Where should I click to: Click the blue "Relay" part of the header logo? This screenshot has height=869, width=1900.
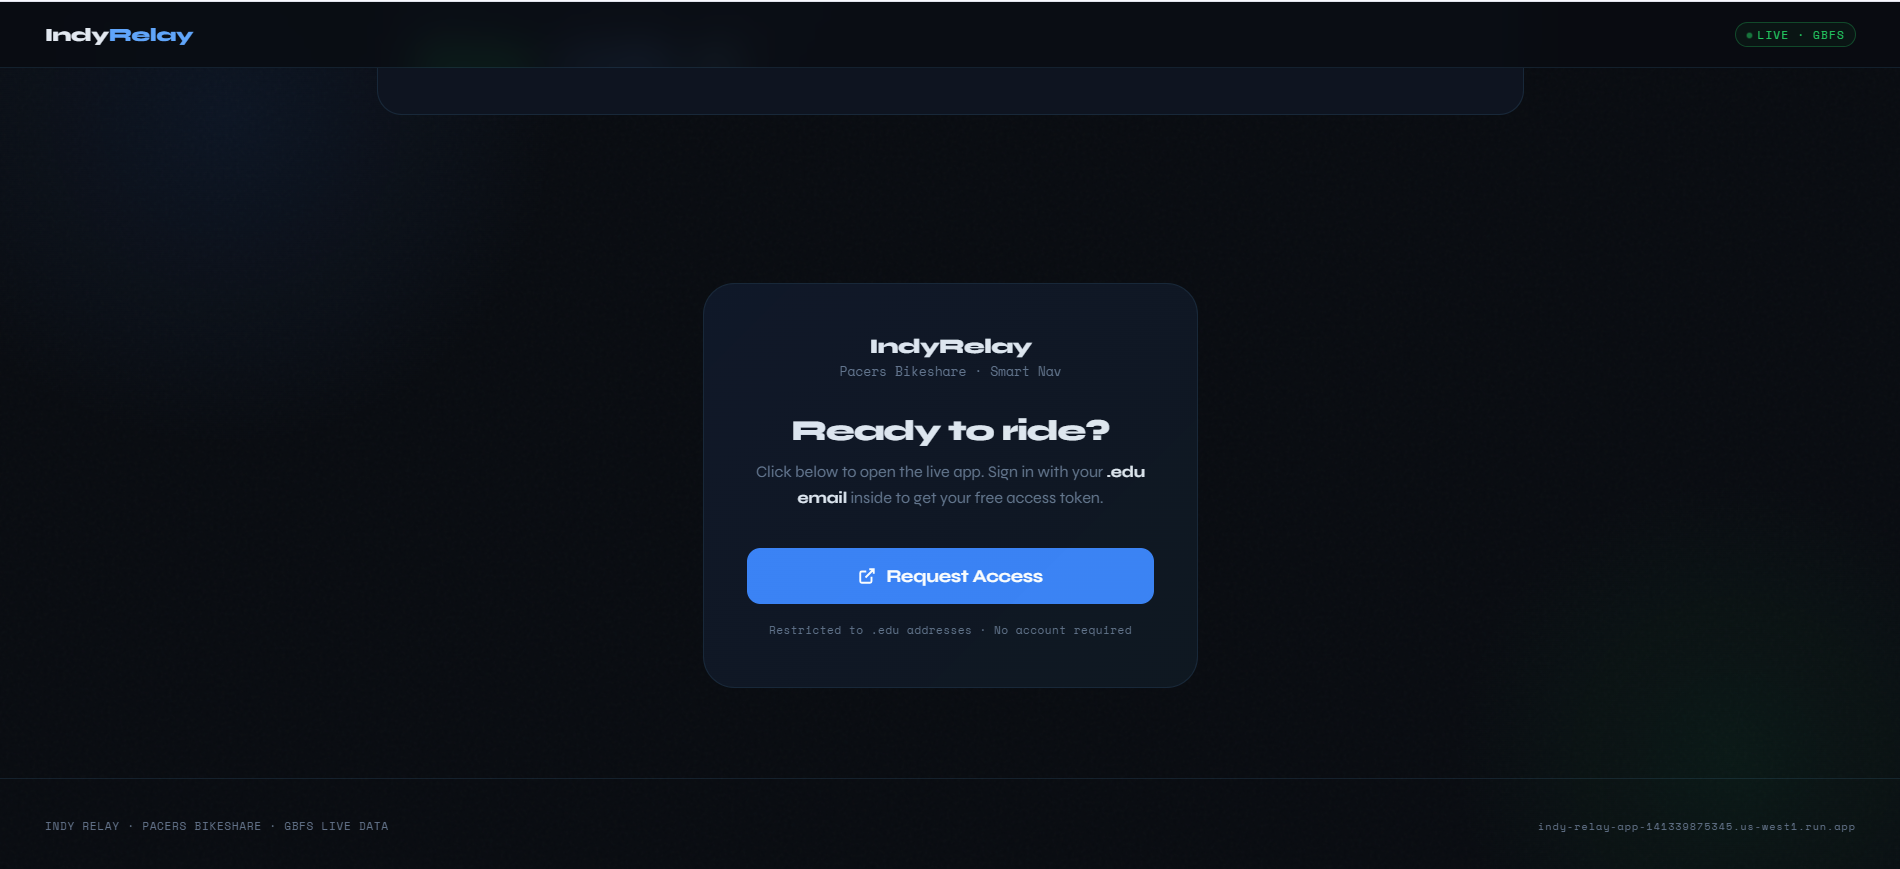coord(151,35)
